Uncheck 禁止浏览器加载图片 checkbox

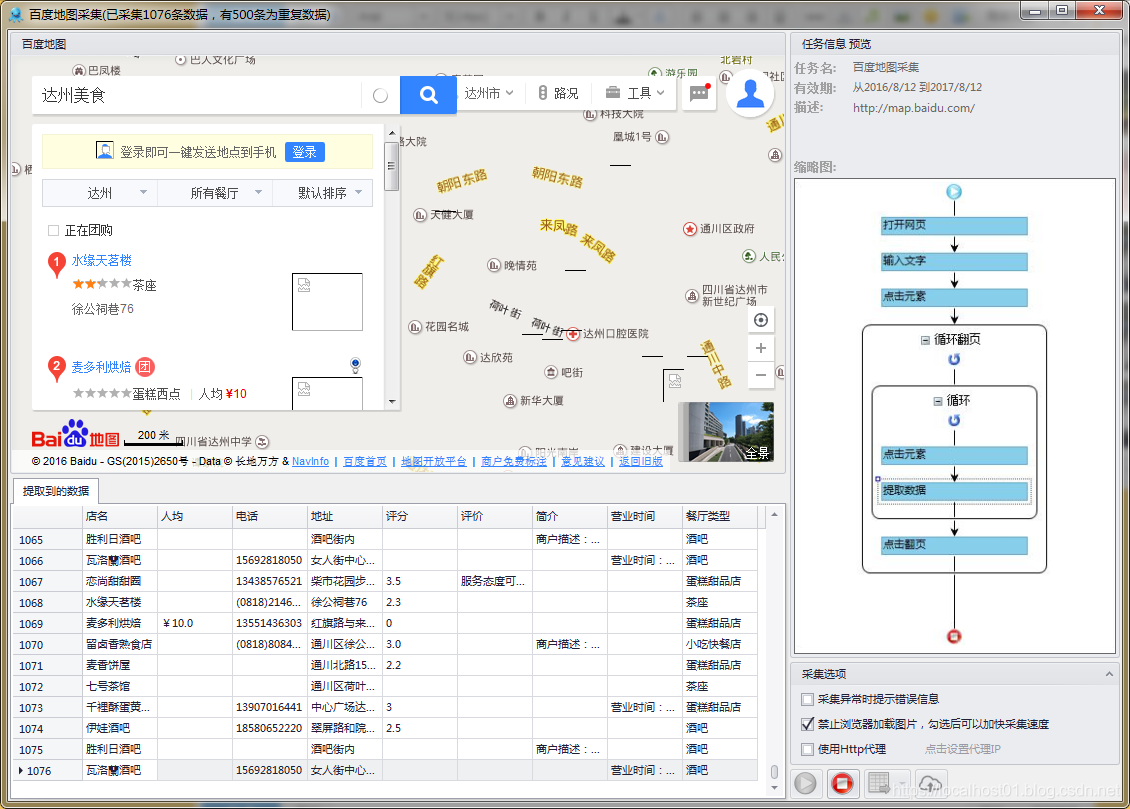807,724
